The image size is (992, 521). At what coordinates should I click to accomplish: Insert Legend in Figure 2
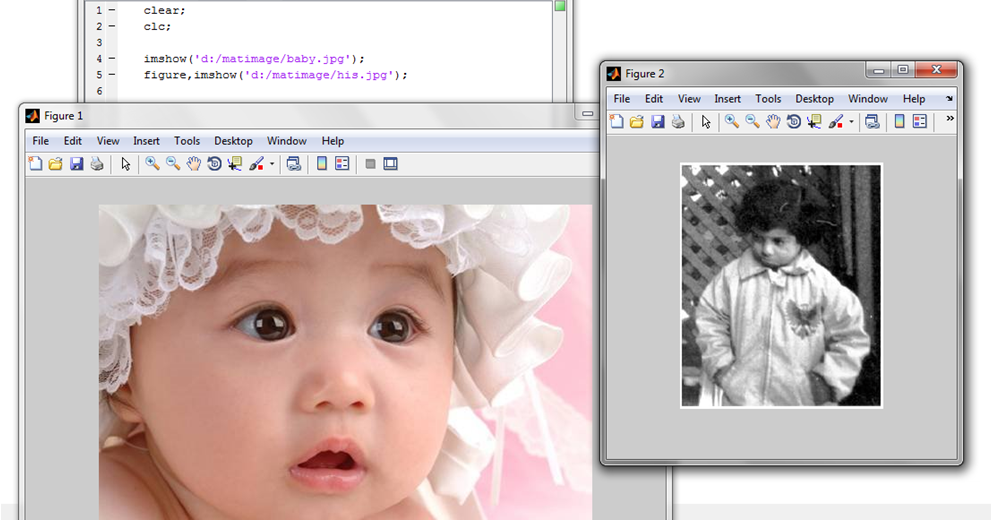(x=920, y=121)
